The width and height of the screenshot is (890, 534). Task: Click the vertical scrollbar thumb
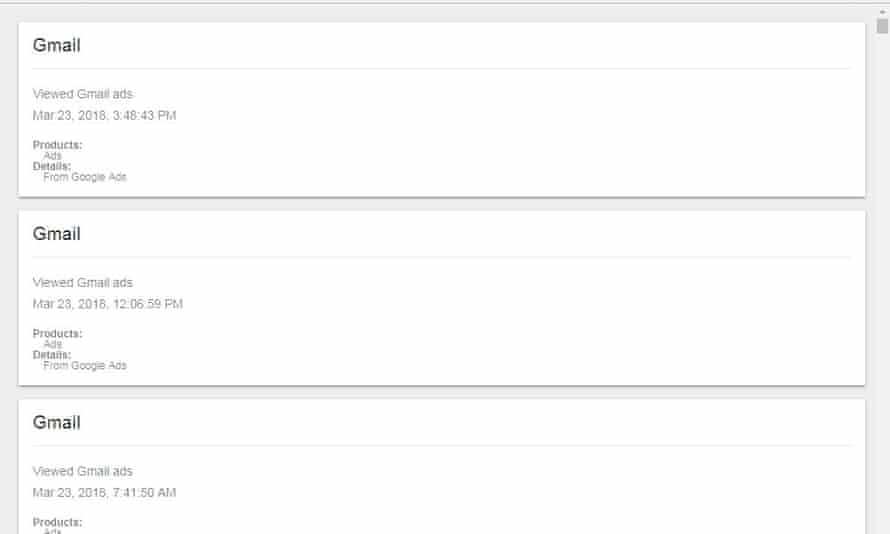click(882, 26)
